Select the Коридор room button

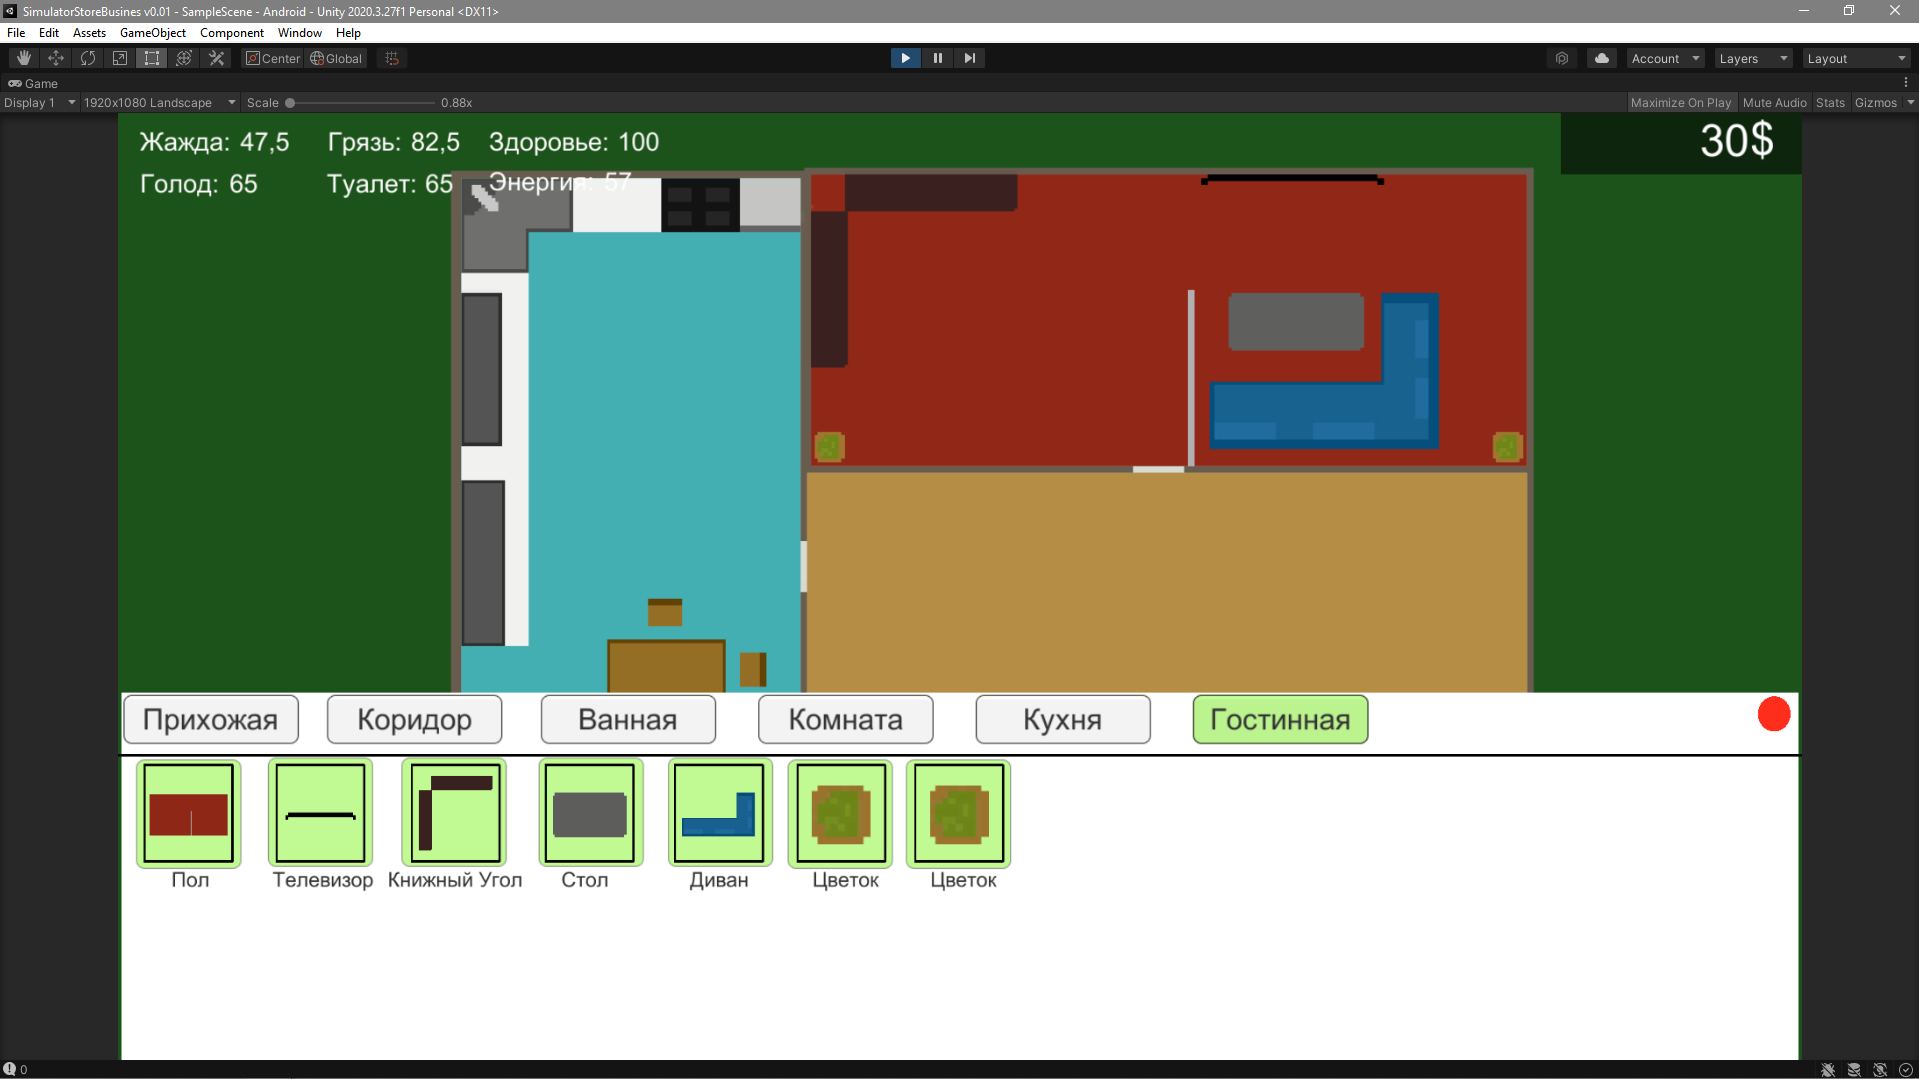pyautogui.click(x=414, y=719)
